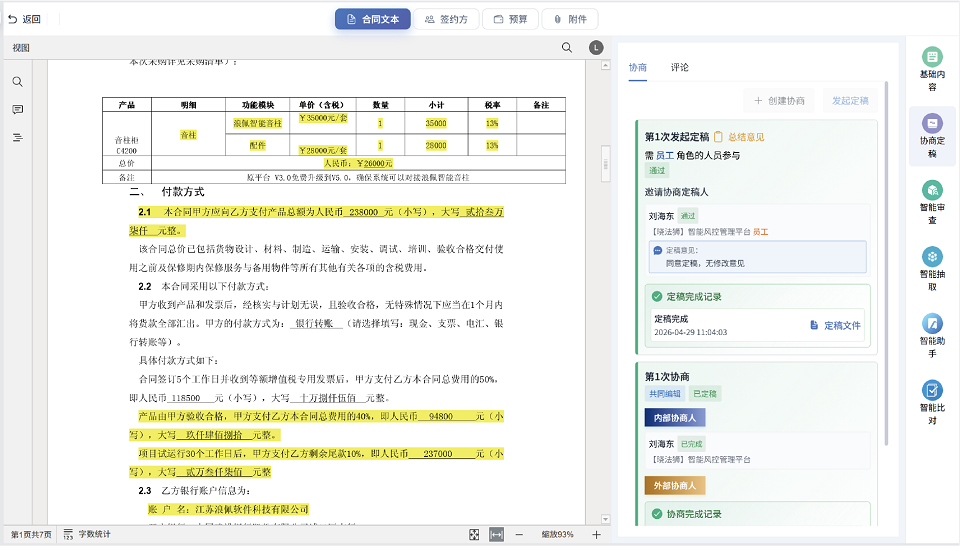Image resolution: width=960 pixels, height=547 pixels.
Task: Click the document scrollbar down arrow
Action: tap(606, 519)
